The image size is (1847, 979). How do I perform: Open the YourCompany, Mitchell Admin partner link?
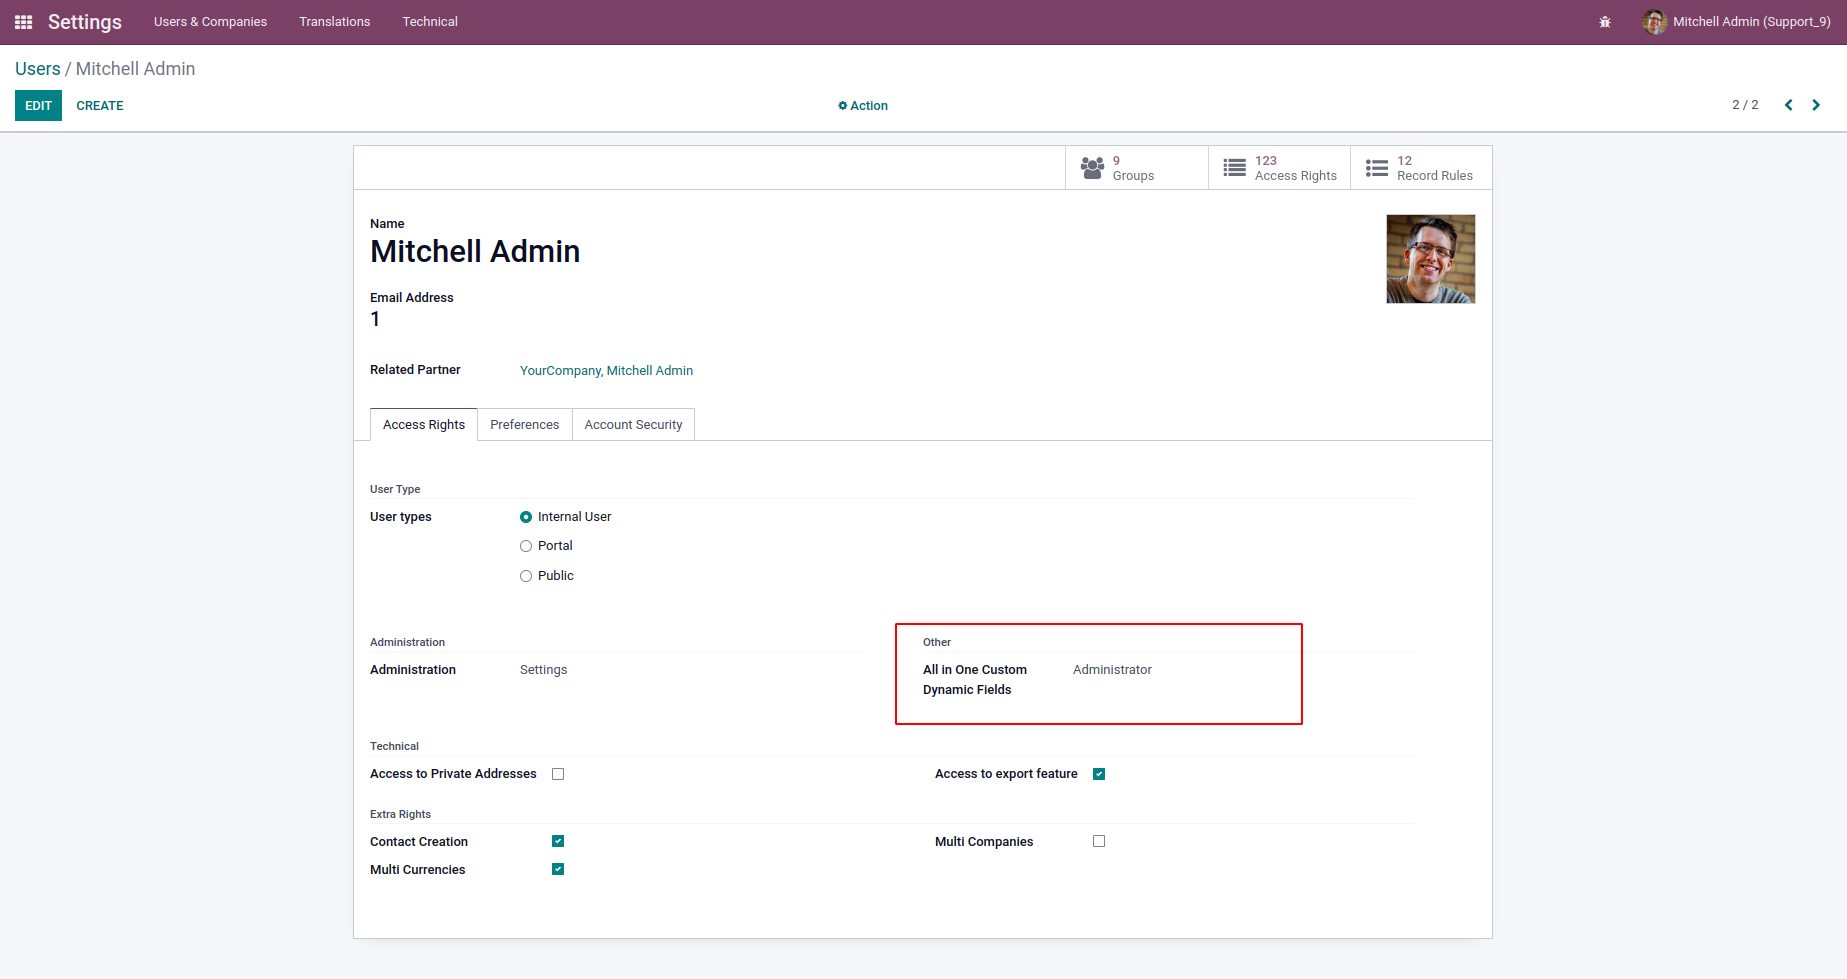click(606, 371)
